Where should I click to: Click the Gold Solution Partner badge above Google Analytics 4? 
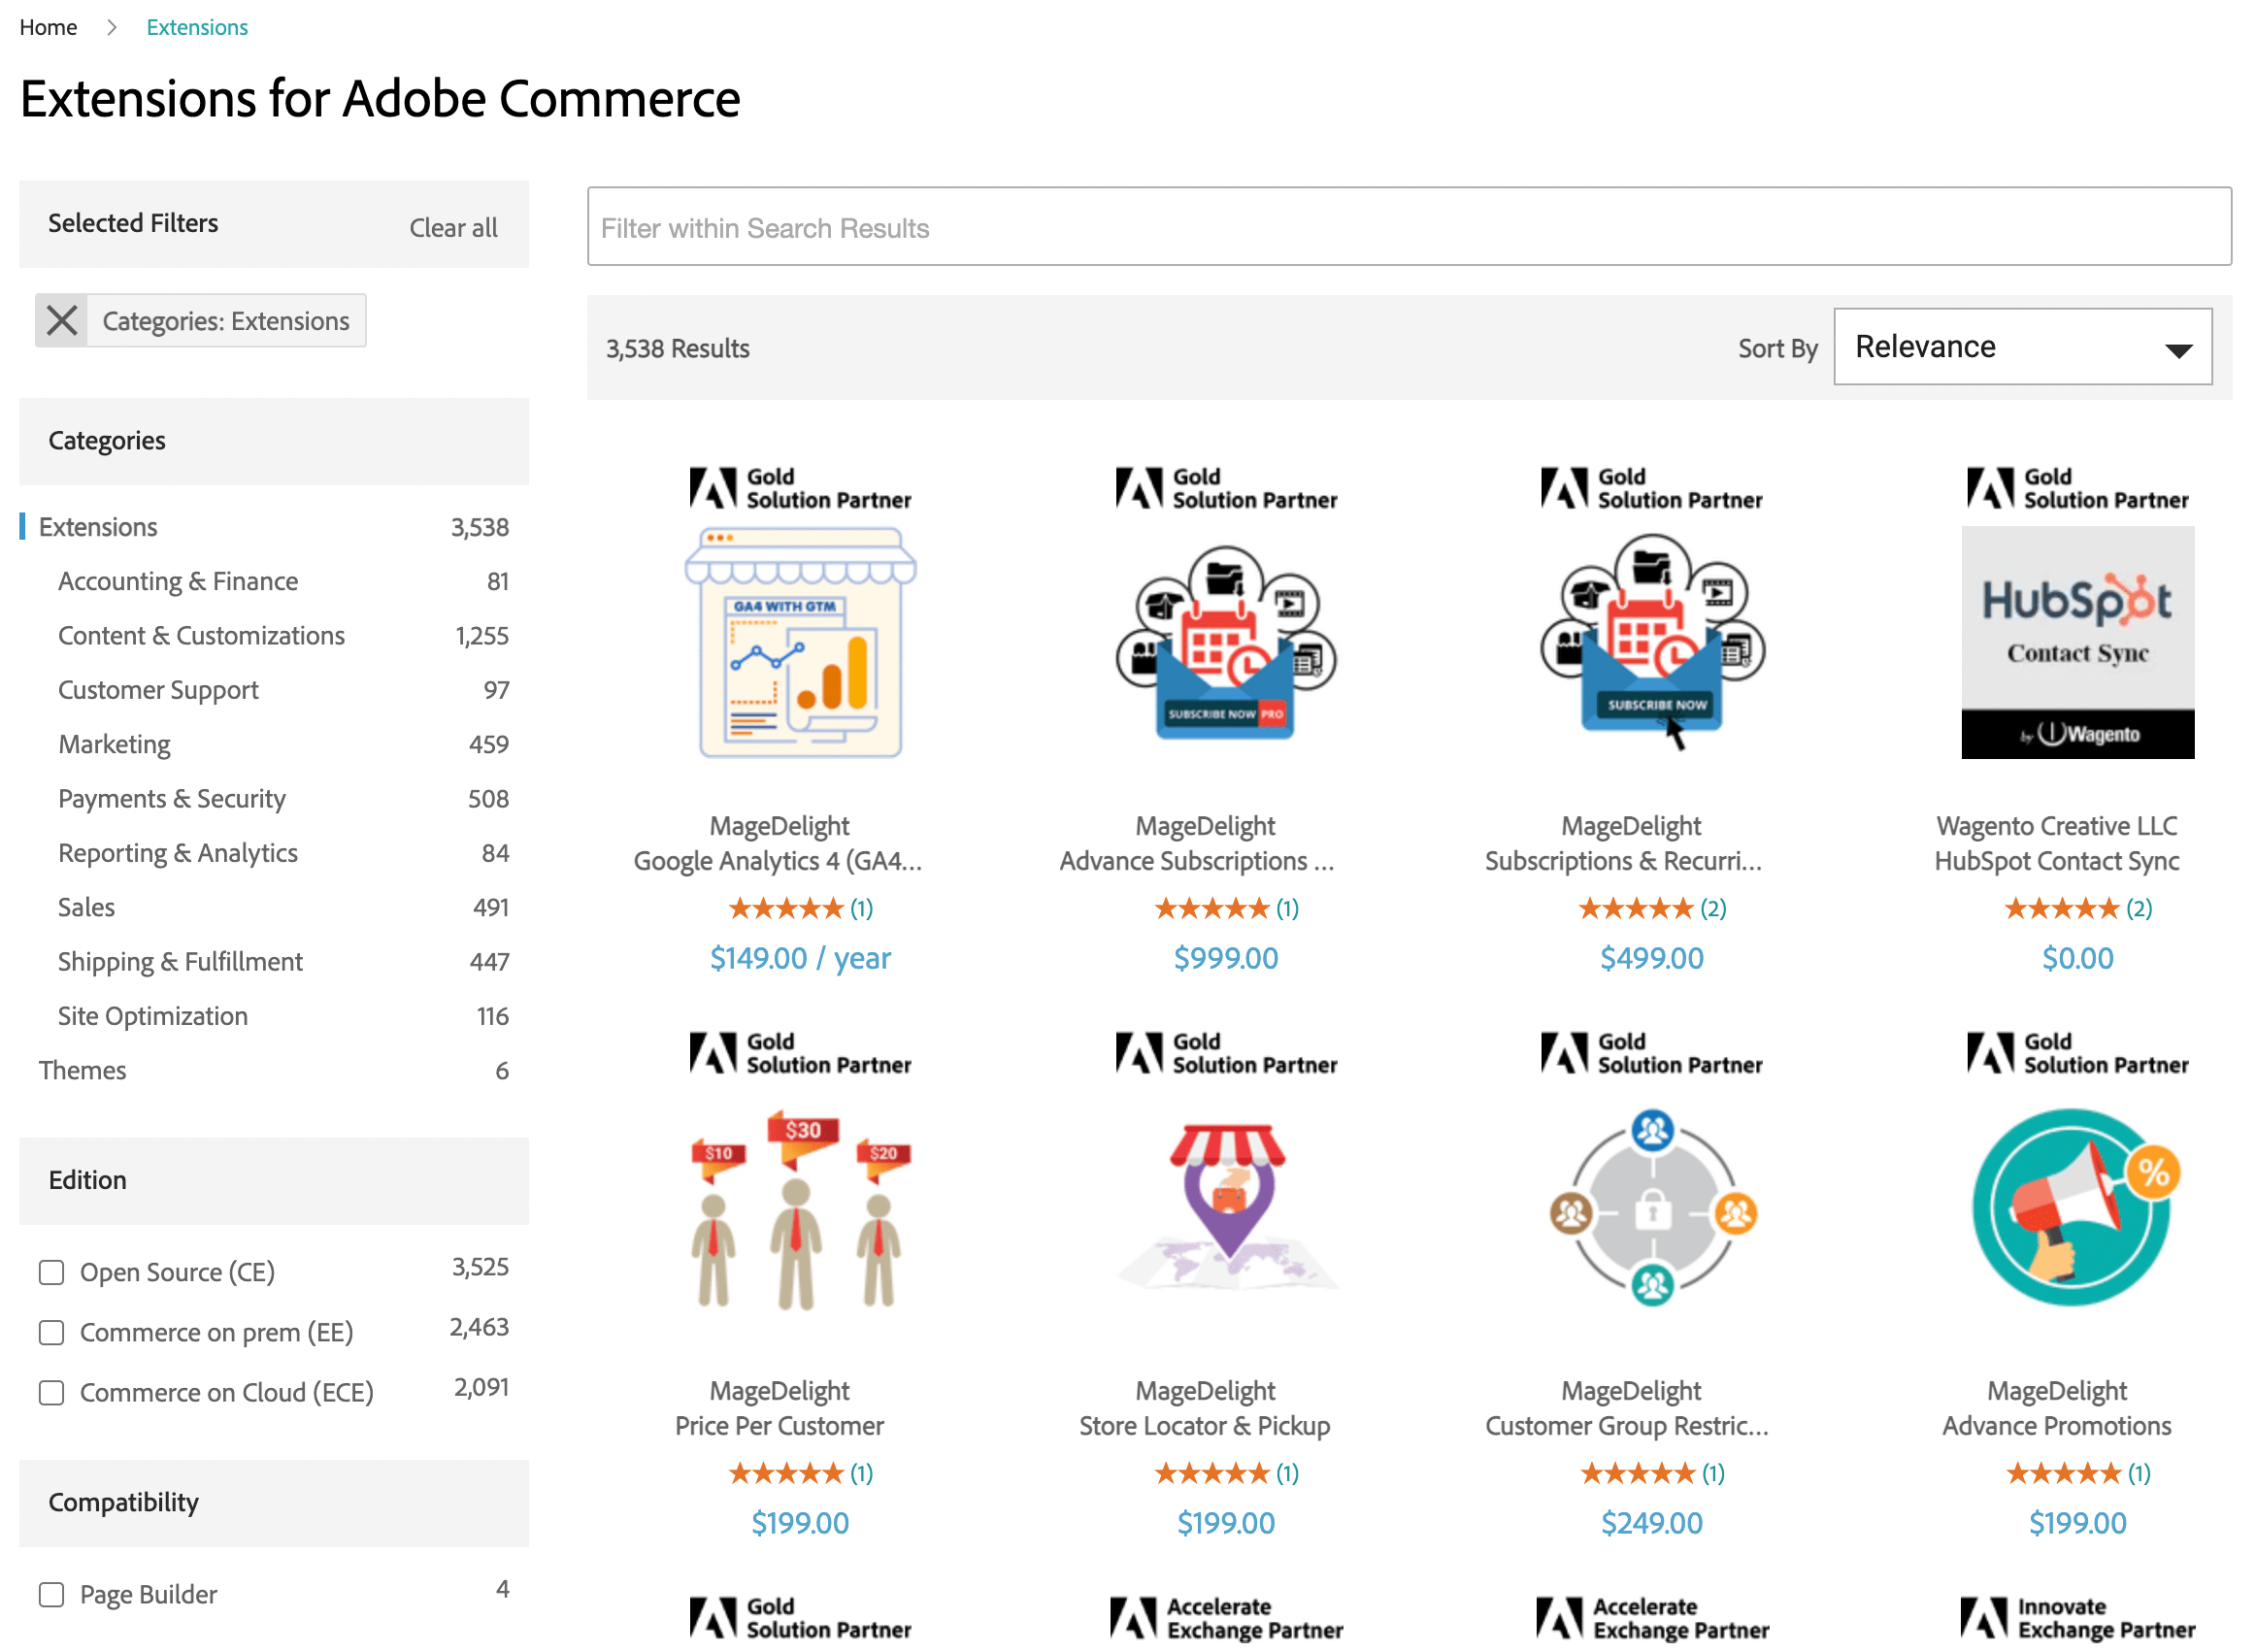pyautogui.click(x=800, y=488)
